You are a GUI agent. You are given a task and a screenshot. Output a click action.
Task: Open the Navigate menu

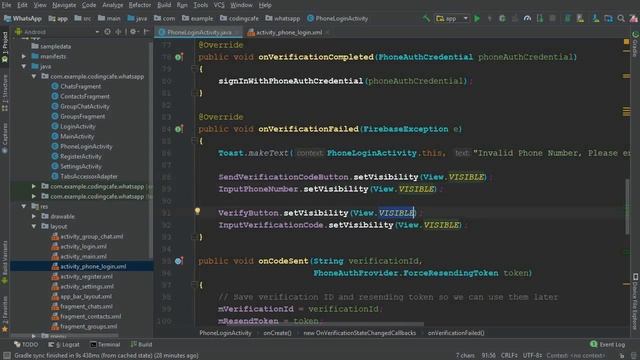pyautogui.click(x=64, y=5)
